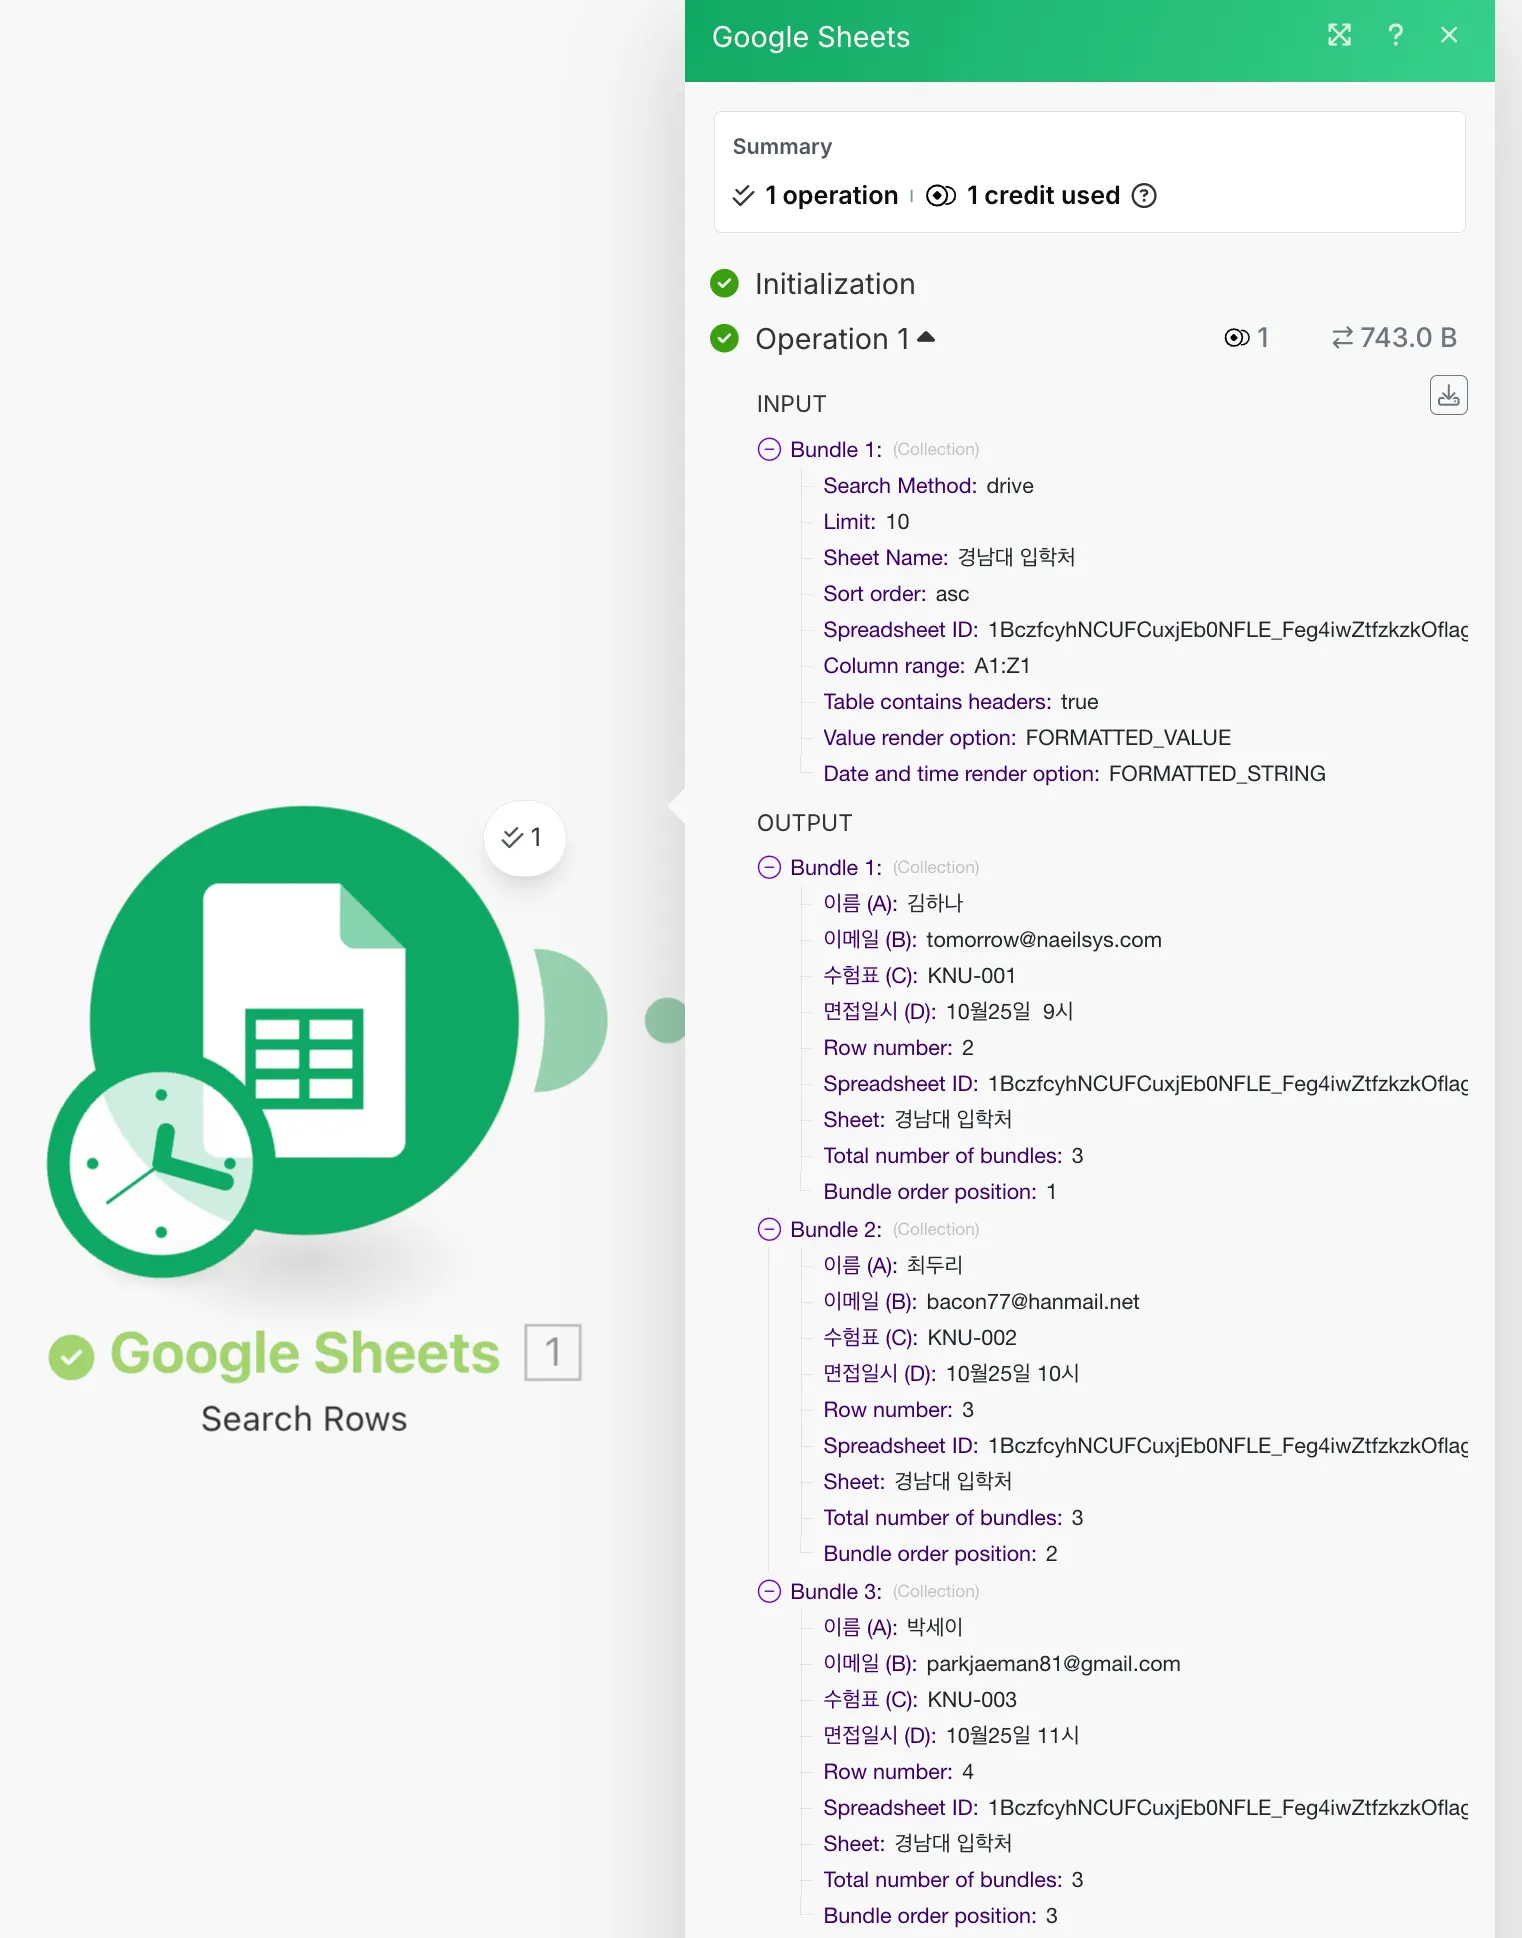Click the '1 operation' summary text
The width and height of the screenshot is (1522, 1938).
(x=831, y=195)
